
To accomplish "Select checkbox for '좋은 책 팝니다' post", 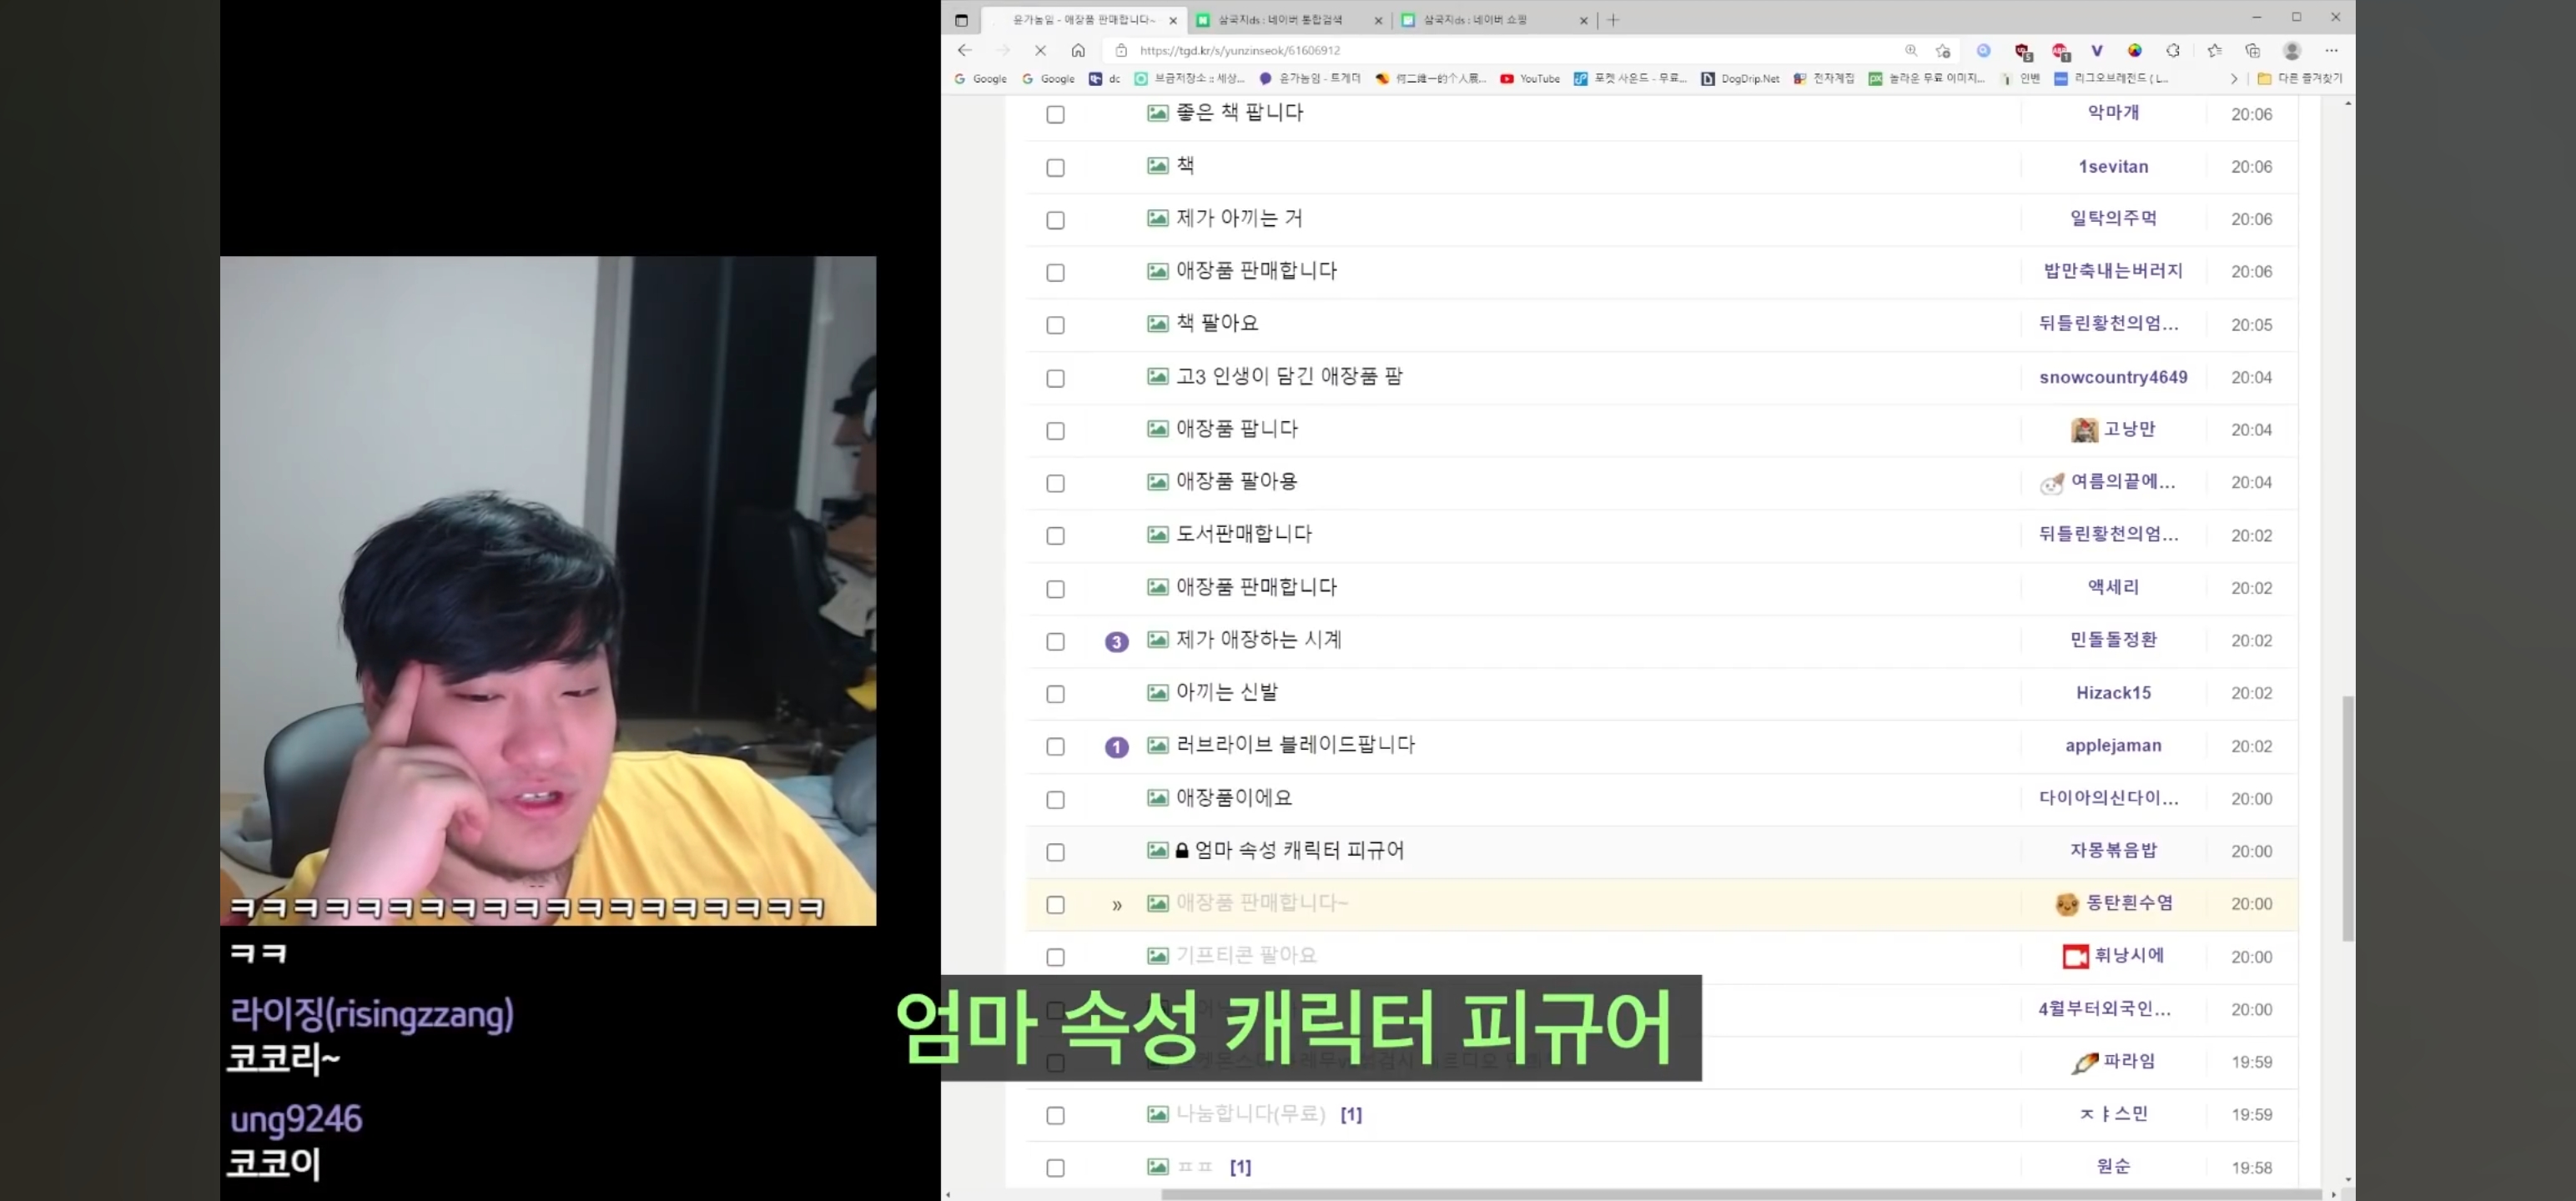I will point(1055,115).
